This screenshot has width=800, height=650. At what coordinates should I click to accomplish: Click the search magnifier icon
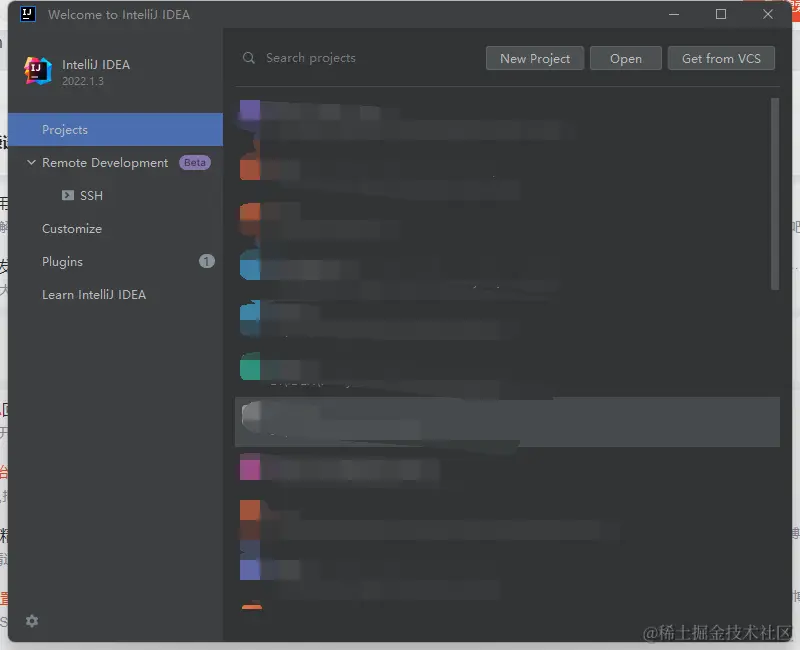tap(249, 58)
